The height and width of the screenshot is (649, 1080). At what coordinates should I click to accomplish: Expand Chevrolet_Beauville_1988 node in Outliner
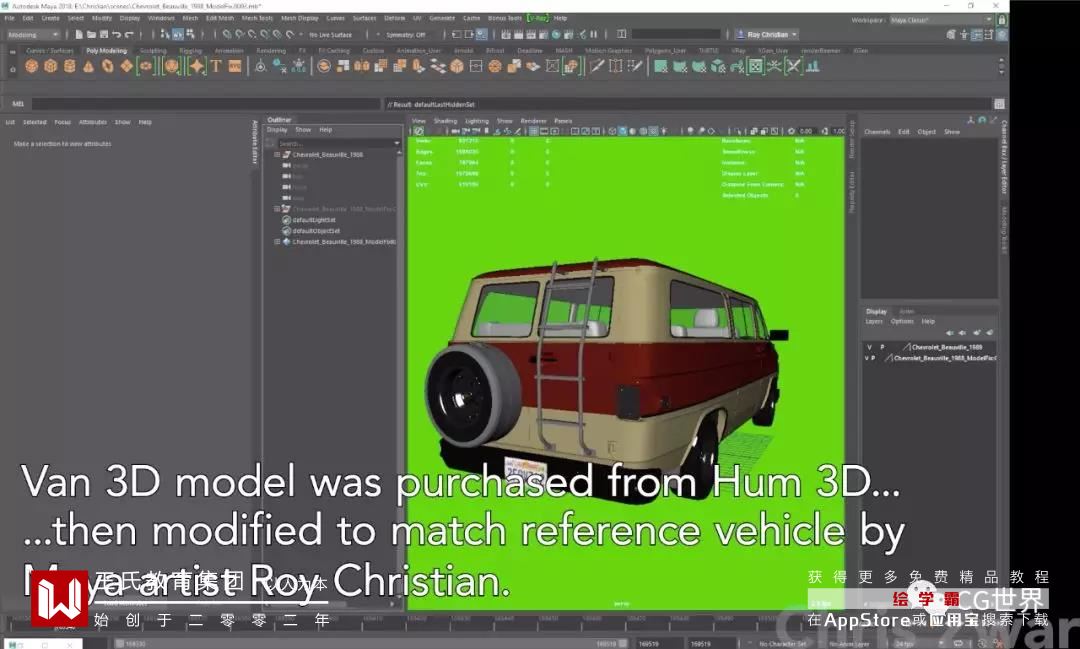point(277,155)
